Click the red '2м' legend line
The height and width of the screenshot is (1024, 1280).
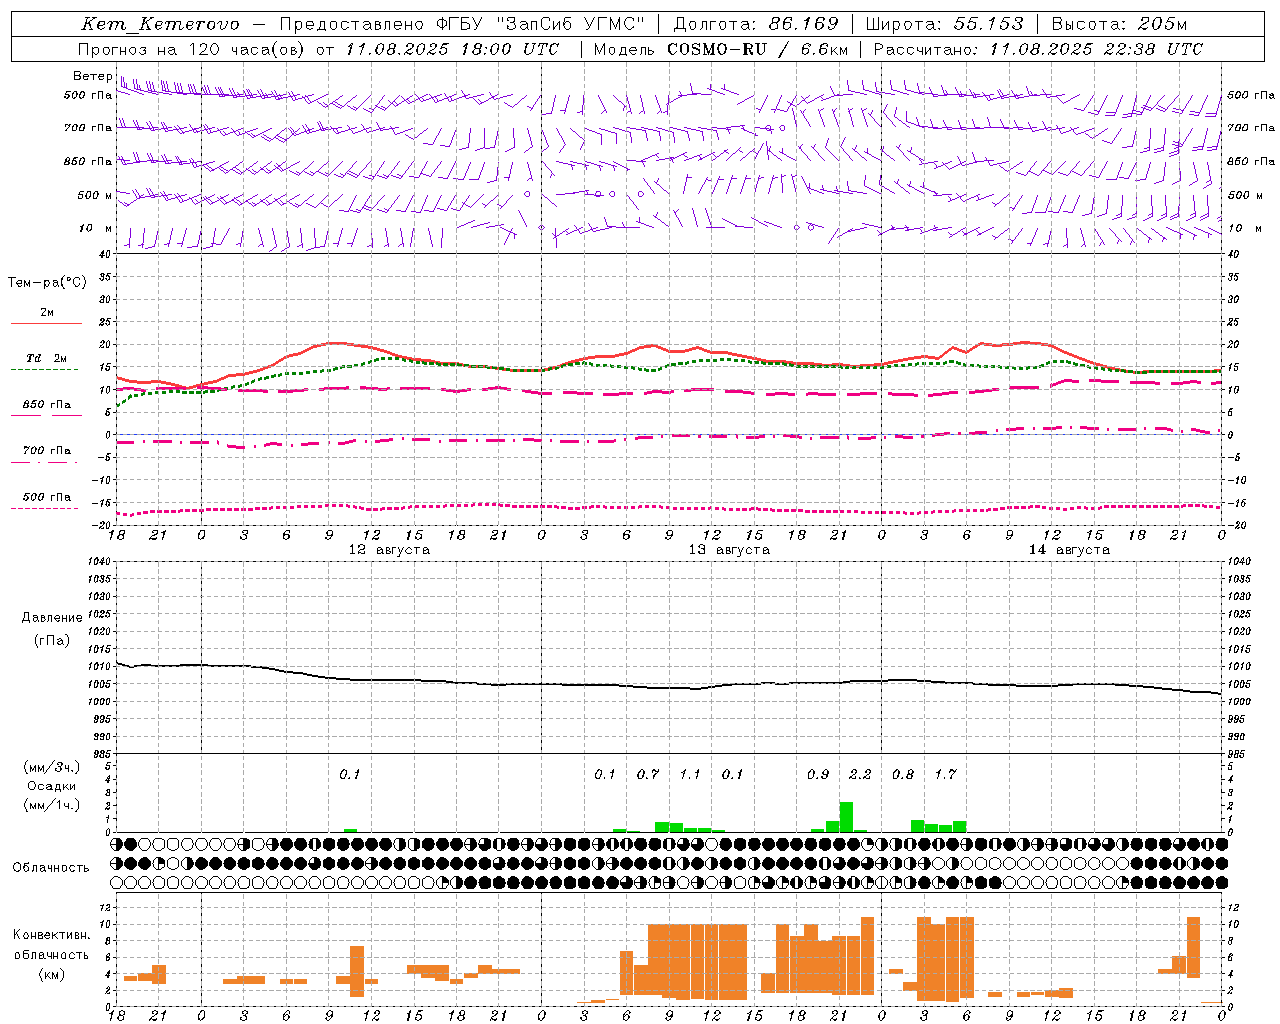(x=46, y=323)
